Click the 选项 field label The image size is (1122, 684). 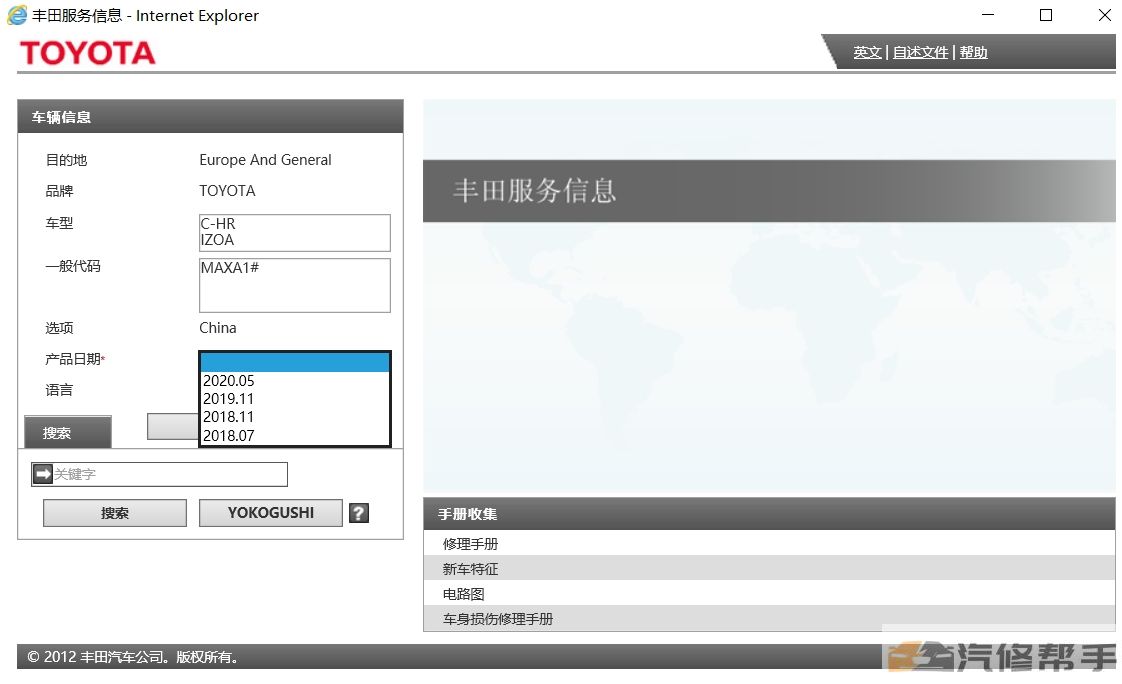point(59,328)
